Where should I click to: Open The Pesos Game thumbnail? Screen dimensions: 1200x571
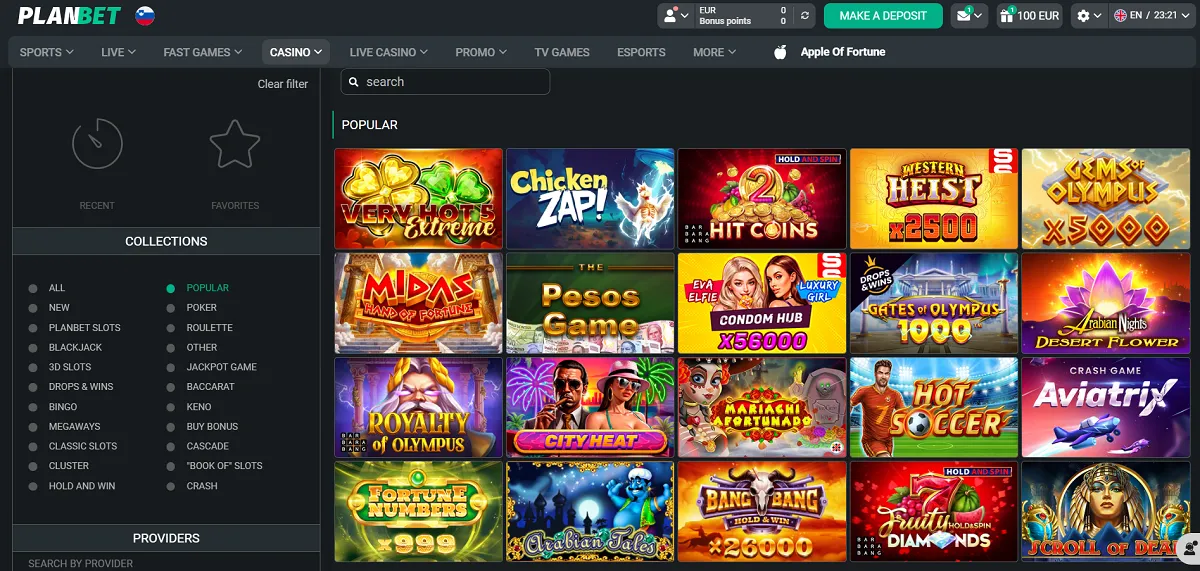[590, 303]
